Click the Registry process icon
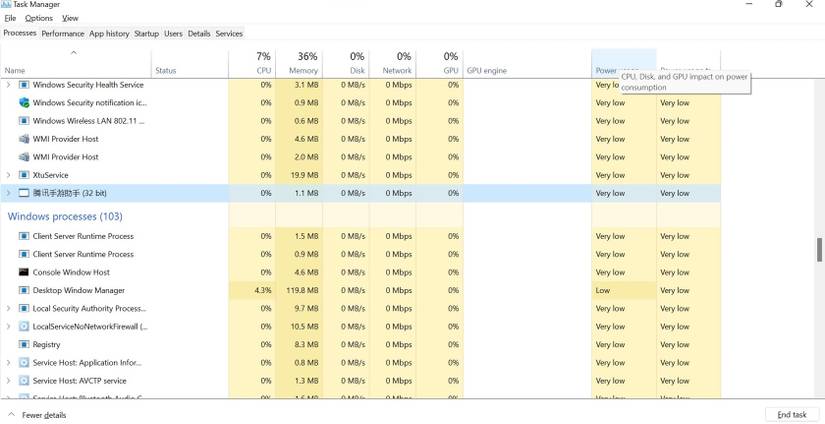The width and height of the screenshot is (825, 424). (x=24, y=345)
